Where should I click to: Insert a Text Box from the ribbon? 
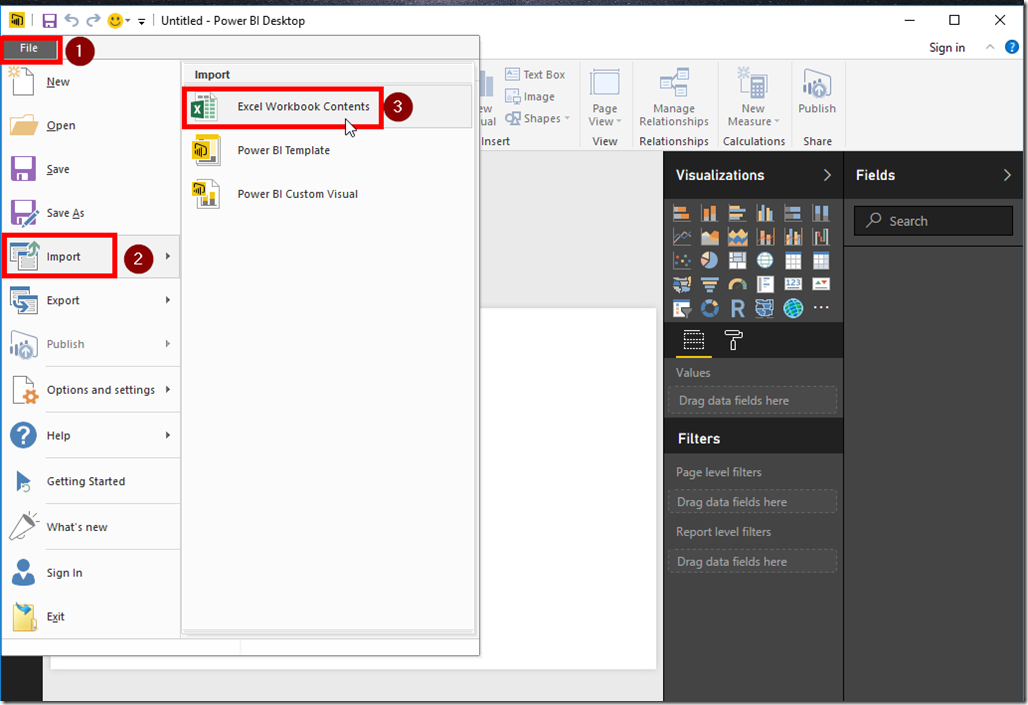(x=535, y=75)
